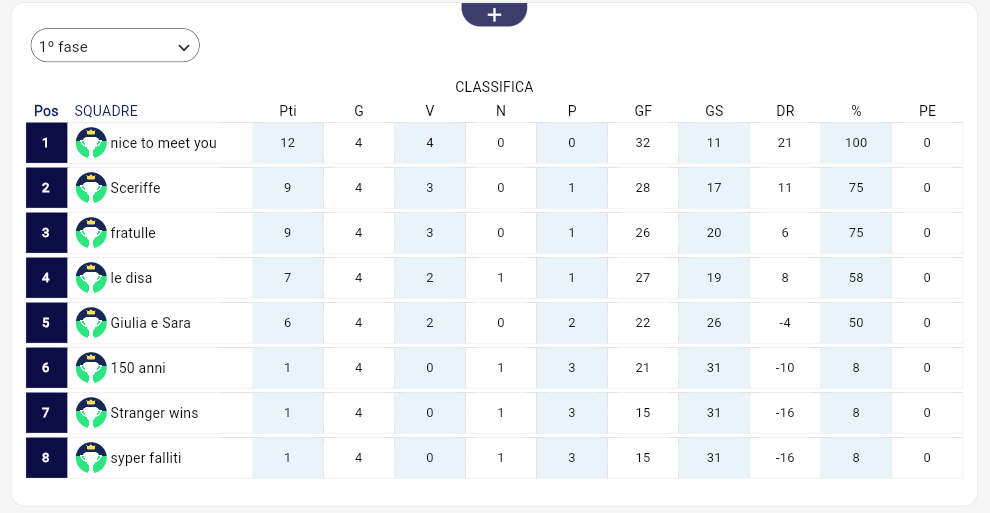Click the GF column header
Image resolution: width=990 pixels, height=513 pixels.
[x=643, y=111]
